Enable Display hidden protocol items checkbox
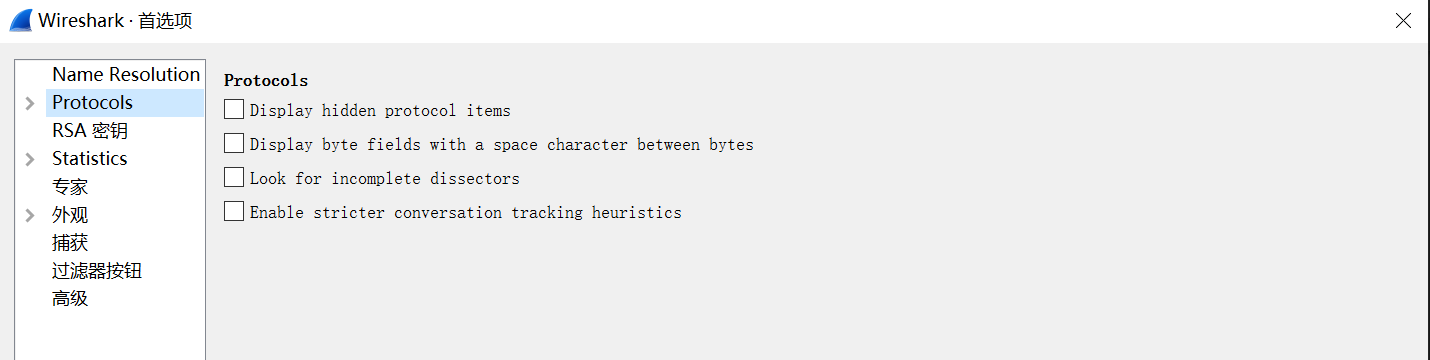 tap(234, 110)
